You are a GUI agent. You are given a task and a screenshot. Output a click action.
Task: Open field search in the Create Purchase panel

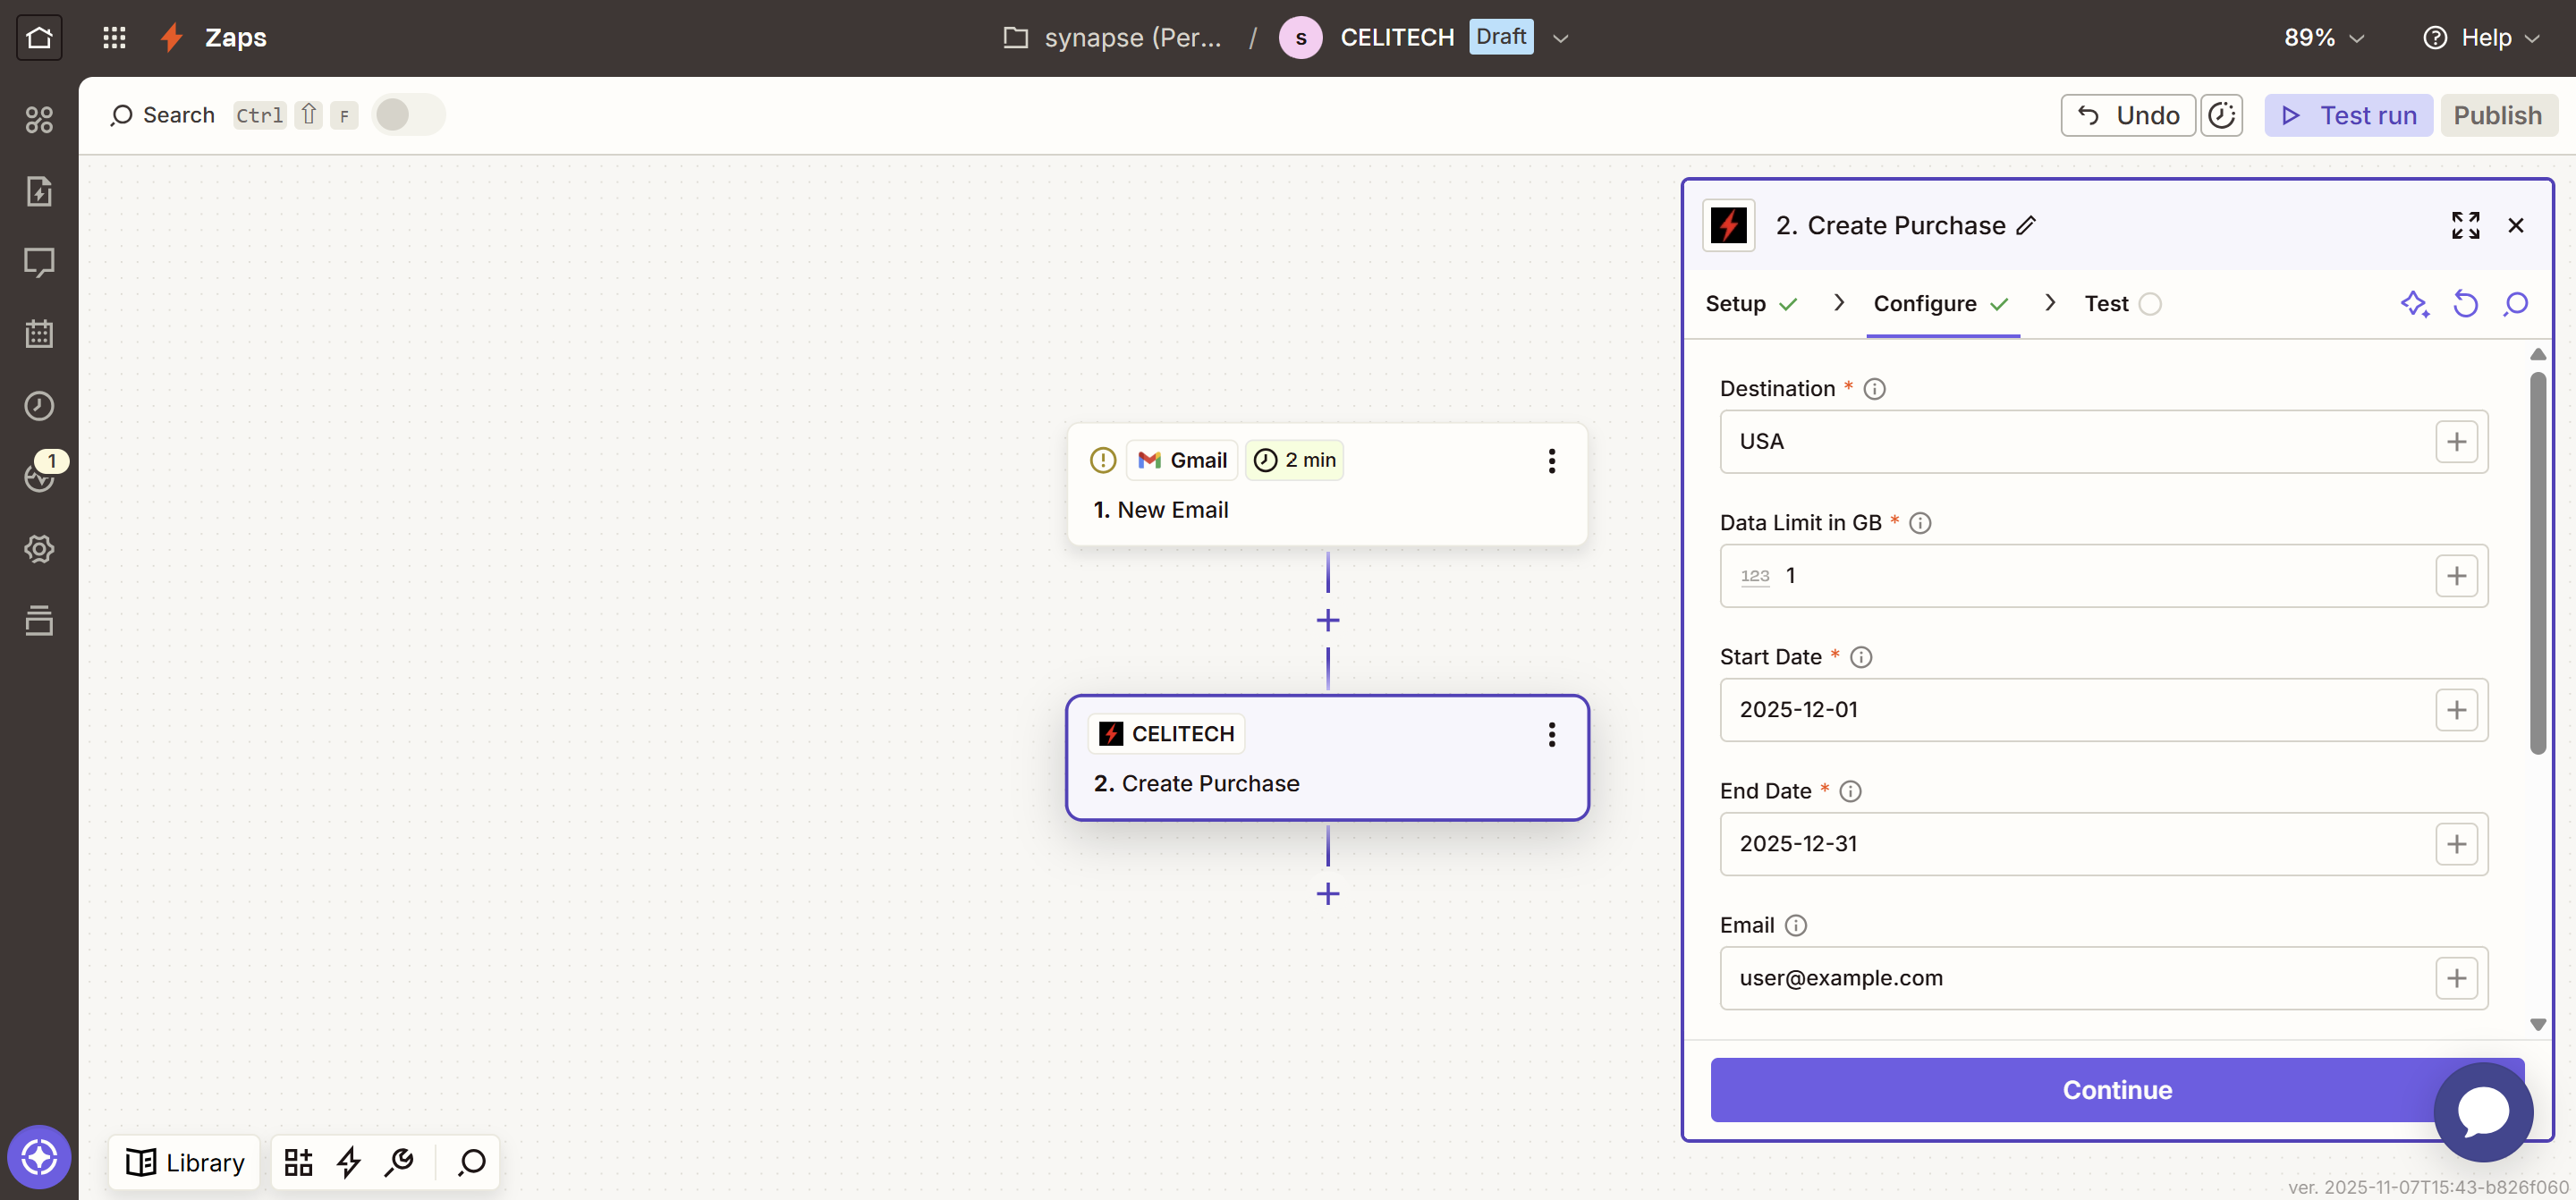[2517, 303]
